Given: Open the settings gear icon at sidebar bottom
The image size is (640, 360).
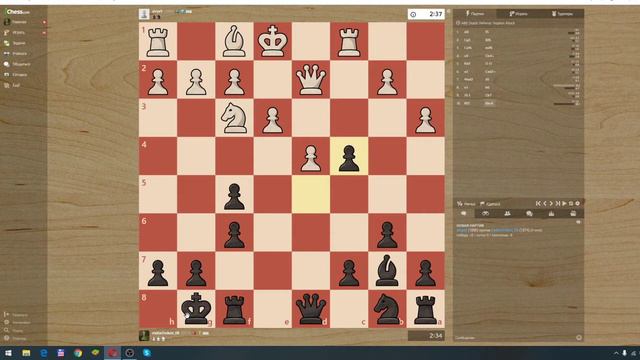Looking at the screenshot, I should [x=7, y=322].
